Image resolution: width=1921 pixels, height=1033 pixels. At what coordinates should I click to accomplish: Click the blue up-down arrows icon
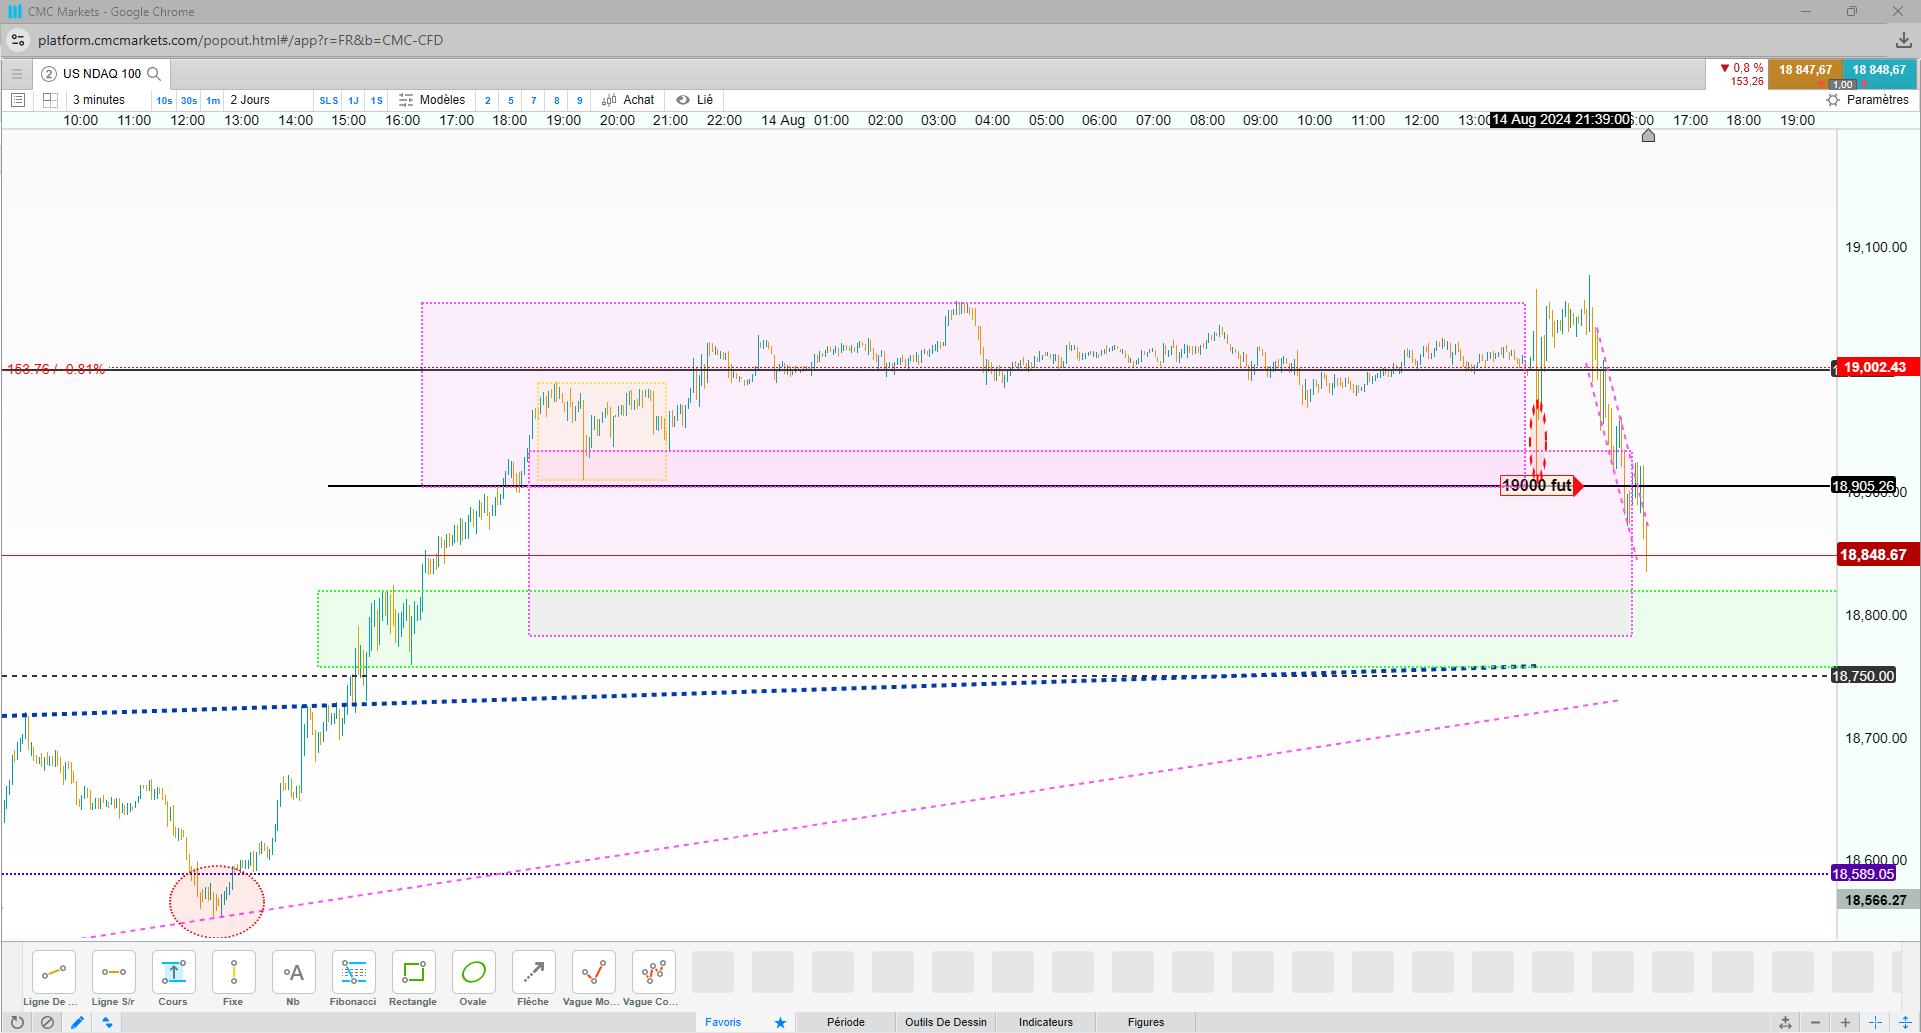click(107, 1022)
